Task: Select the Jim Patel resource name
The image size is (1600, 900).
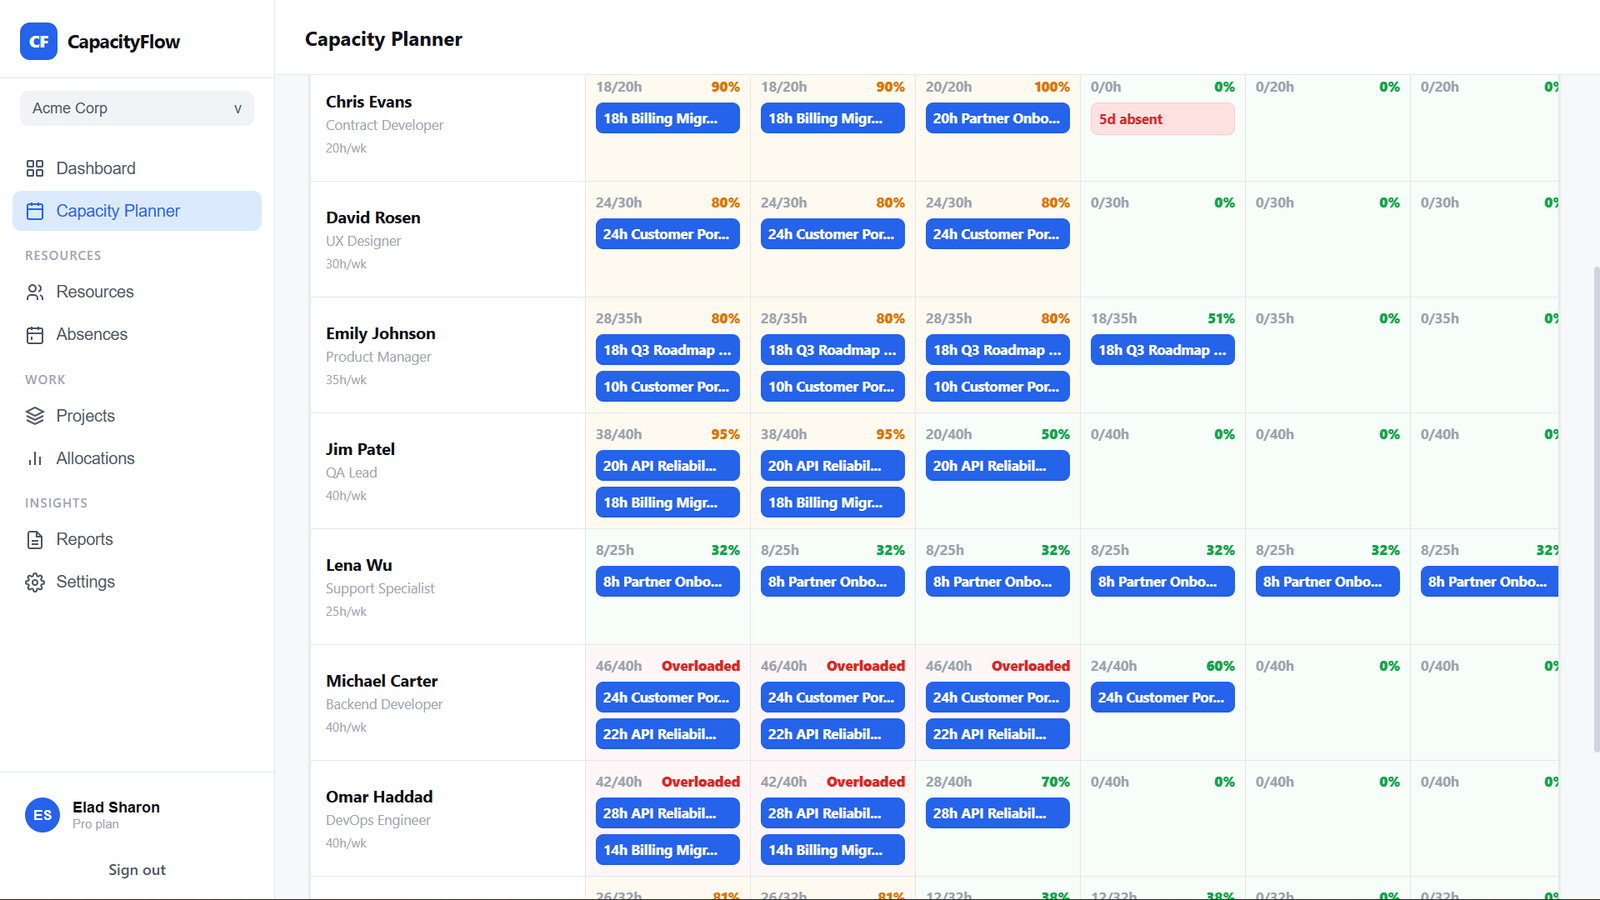Action: (x=360, y=450)
